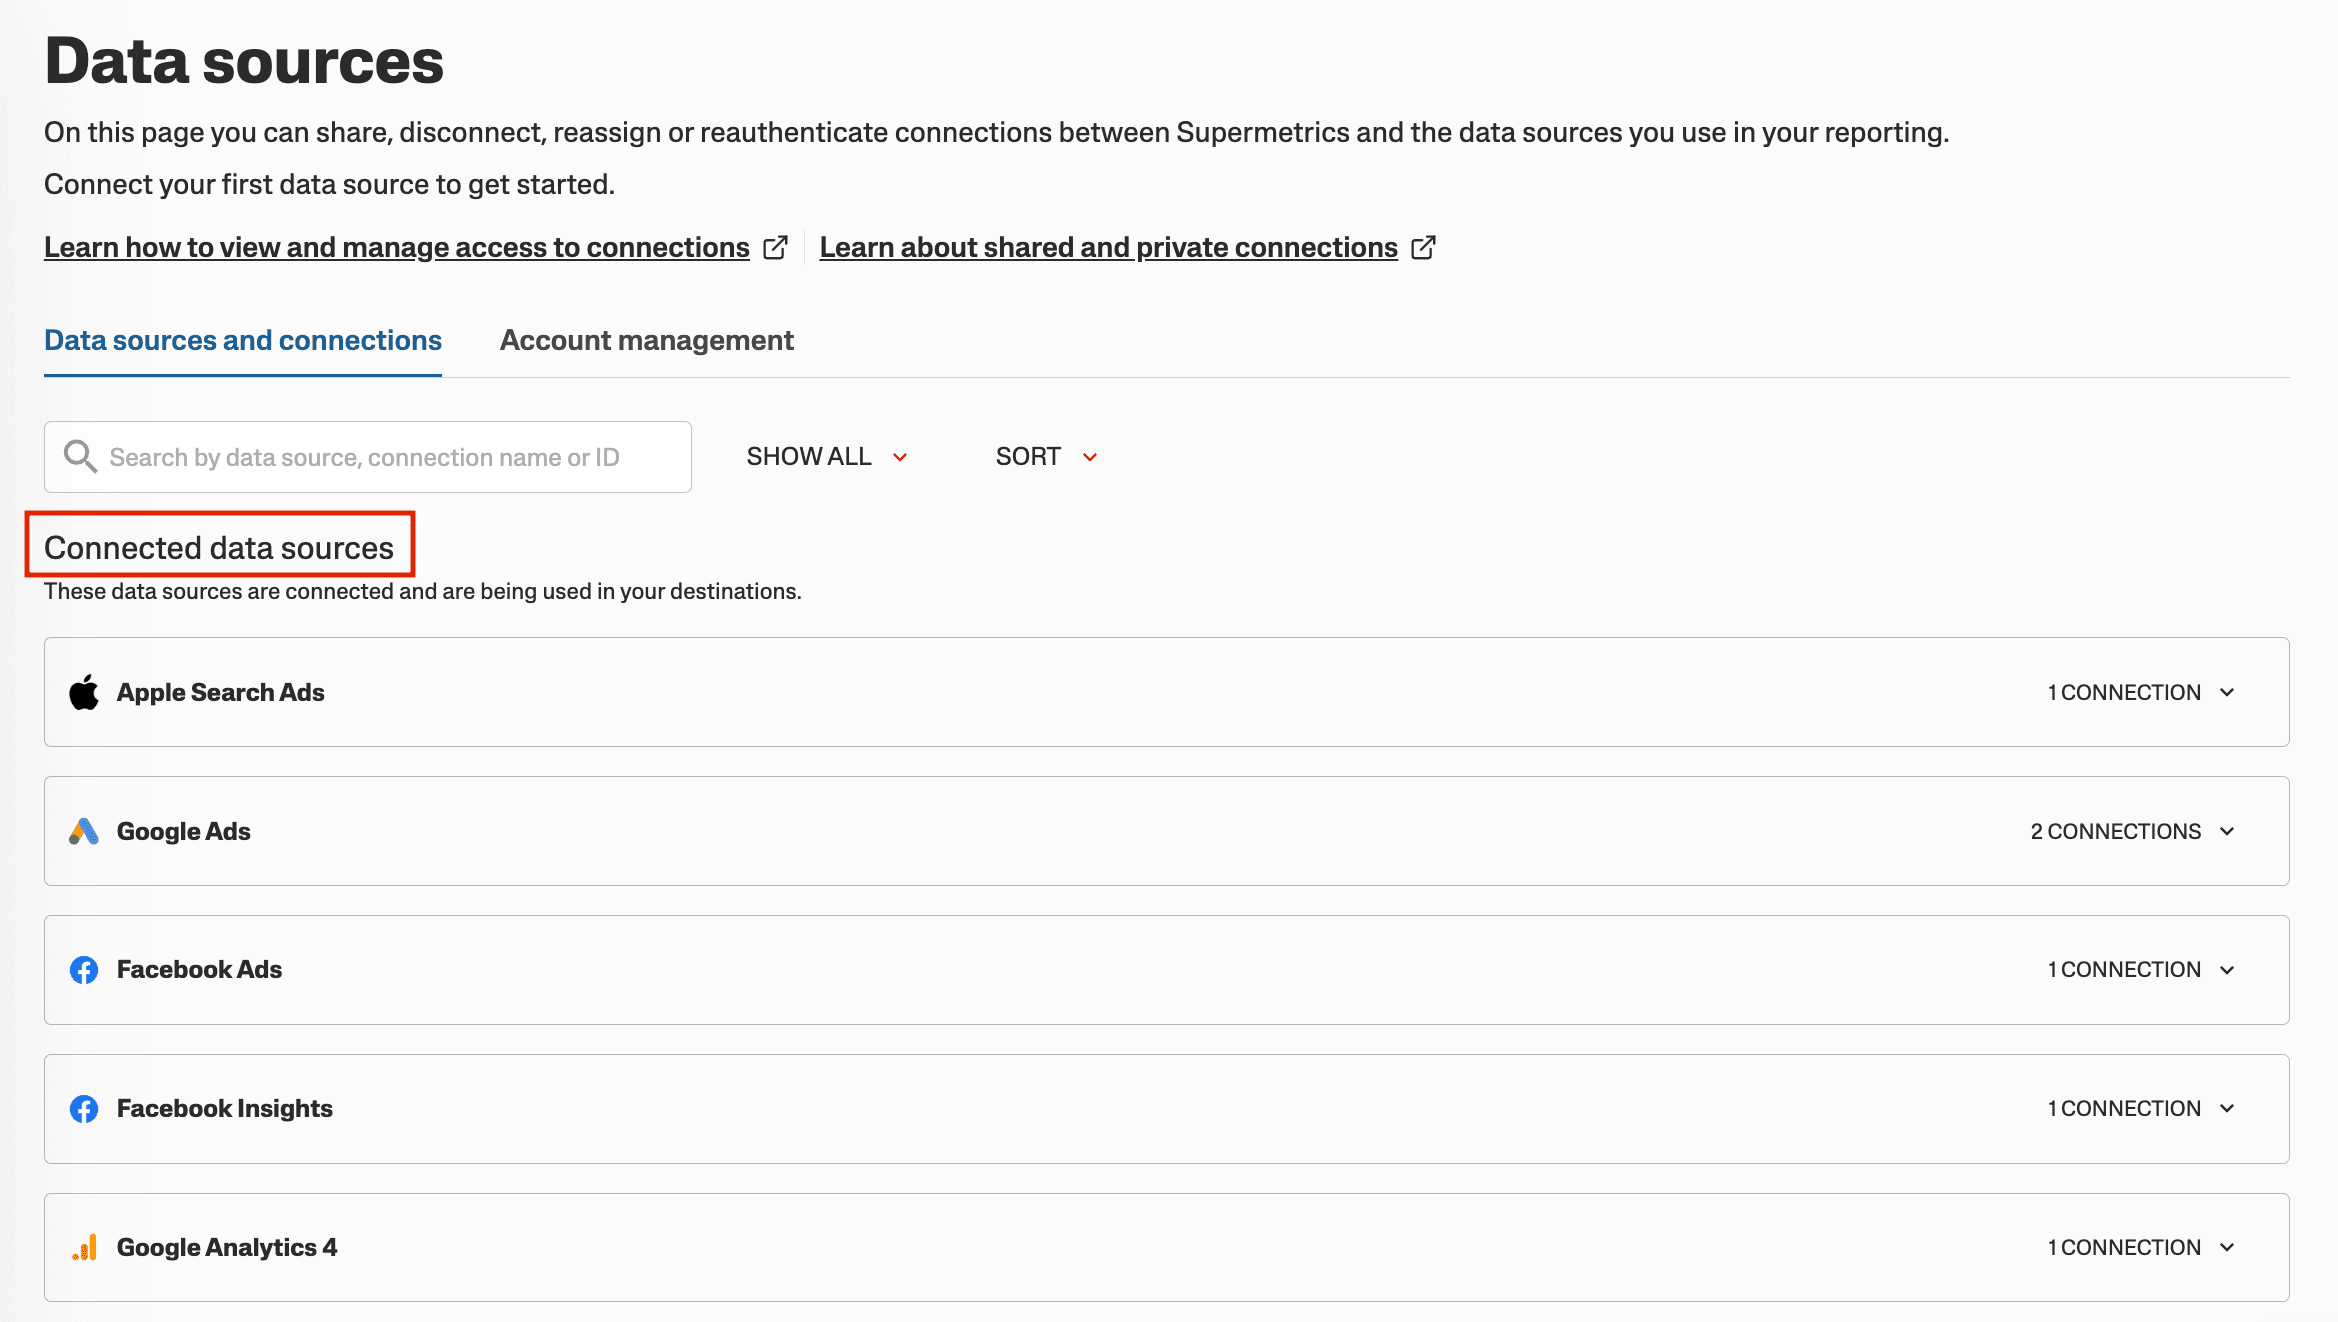Open Learn how to view and manage access link
Viewport: 2338px width, 1322px height.
(x=397, y=247)
